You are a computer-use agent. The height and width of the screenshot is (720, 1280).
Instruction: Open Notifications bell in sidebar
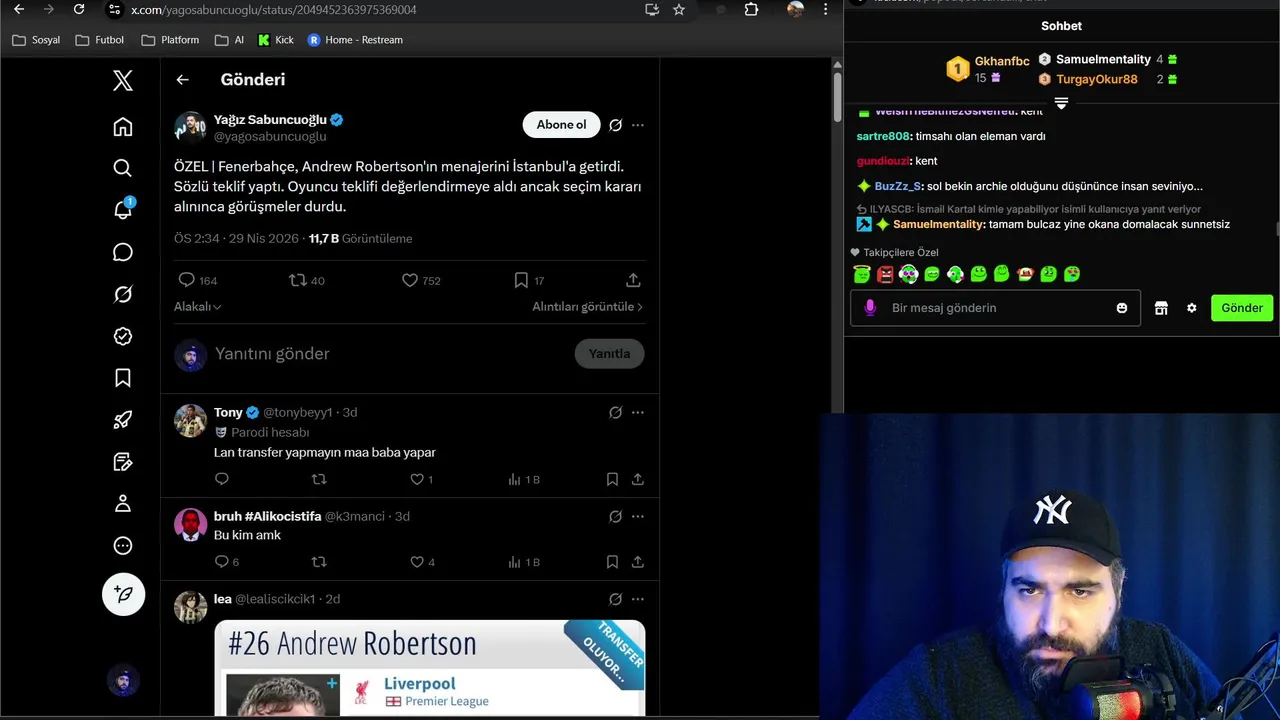pyautogui.click(x=123, y=210)
